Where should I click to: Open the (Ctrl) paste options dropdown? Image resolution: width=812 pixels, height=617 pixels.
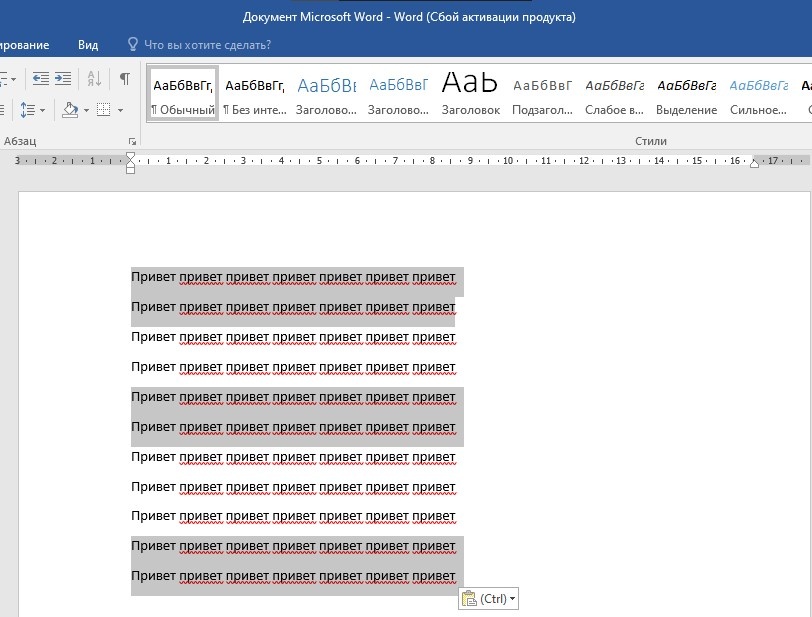tap(488, 599)
